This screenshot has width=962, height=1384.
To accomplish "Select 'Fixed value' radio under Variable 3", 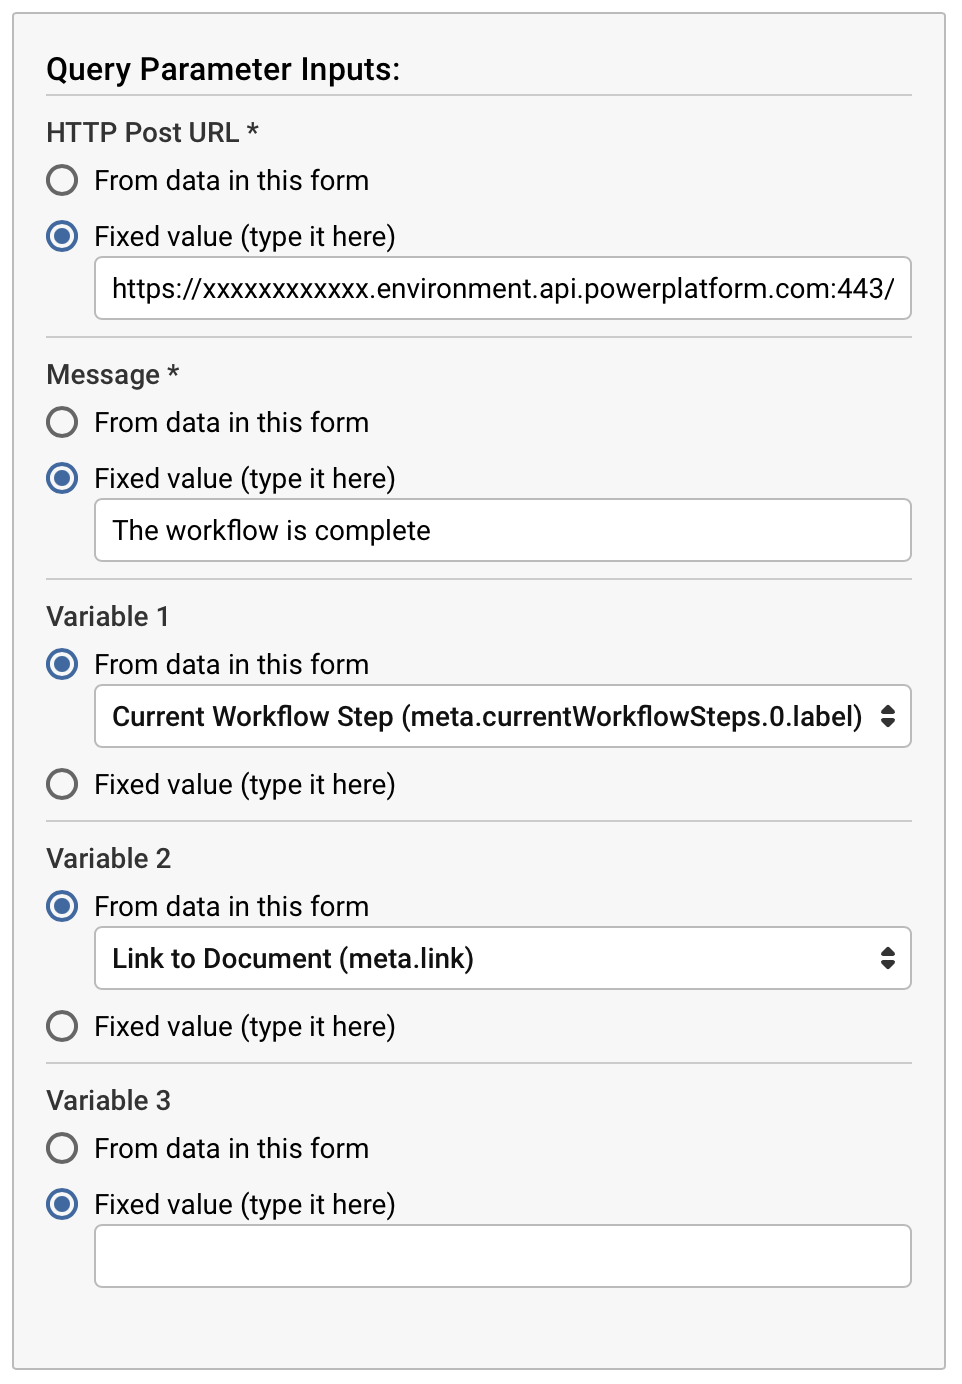I will (62, 1204).
